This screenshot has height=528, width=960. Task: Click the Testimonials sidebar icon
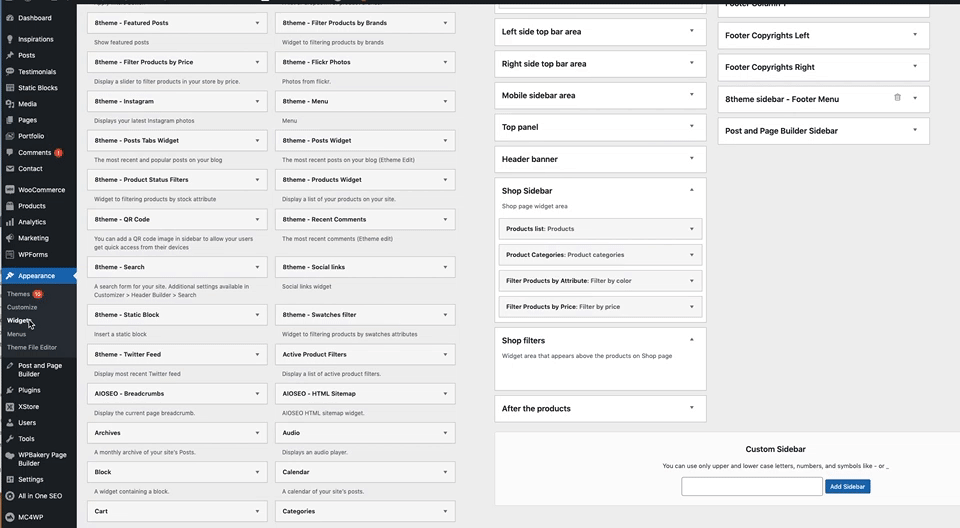point(10,72)
